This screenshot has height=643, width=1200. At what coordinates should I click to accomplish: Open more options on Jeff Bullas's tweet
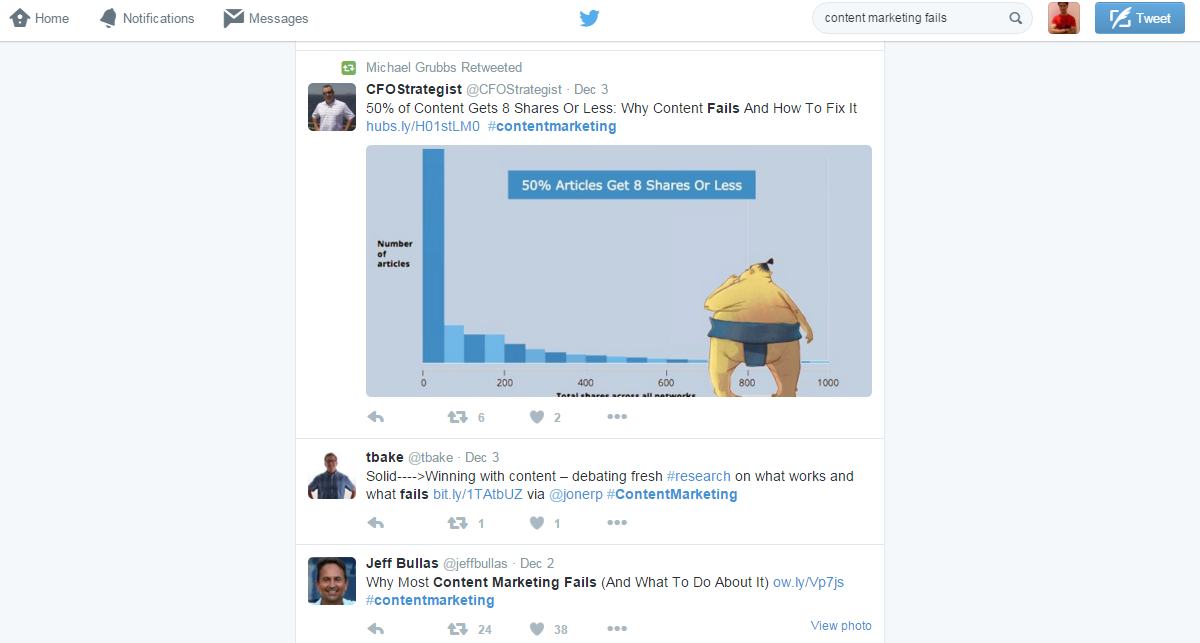coord(617,629)
